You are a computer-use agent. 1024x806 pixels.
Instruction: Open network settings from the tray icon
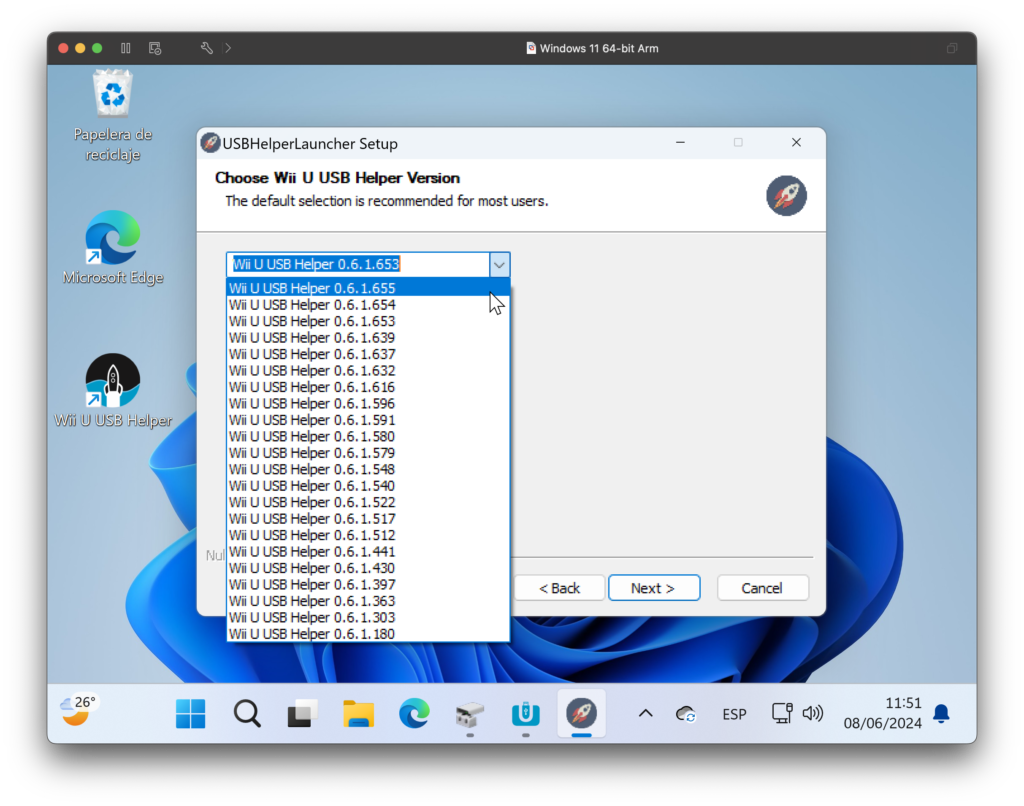tap(782, 713)
